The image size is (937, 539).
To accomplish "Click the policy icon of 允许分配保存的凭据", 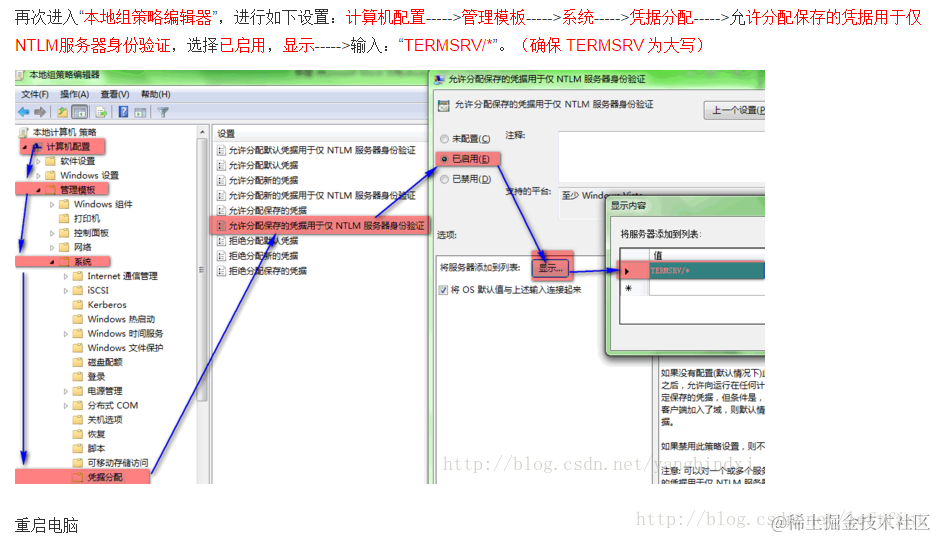I will (x=221, y=210).
